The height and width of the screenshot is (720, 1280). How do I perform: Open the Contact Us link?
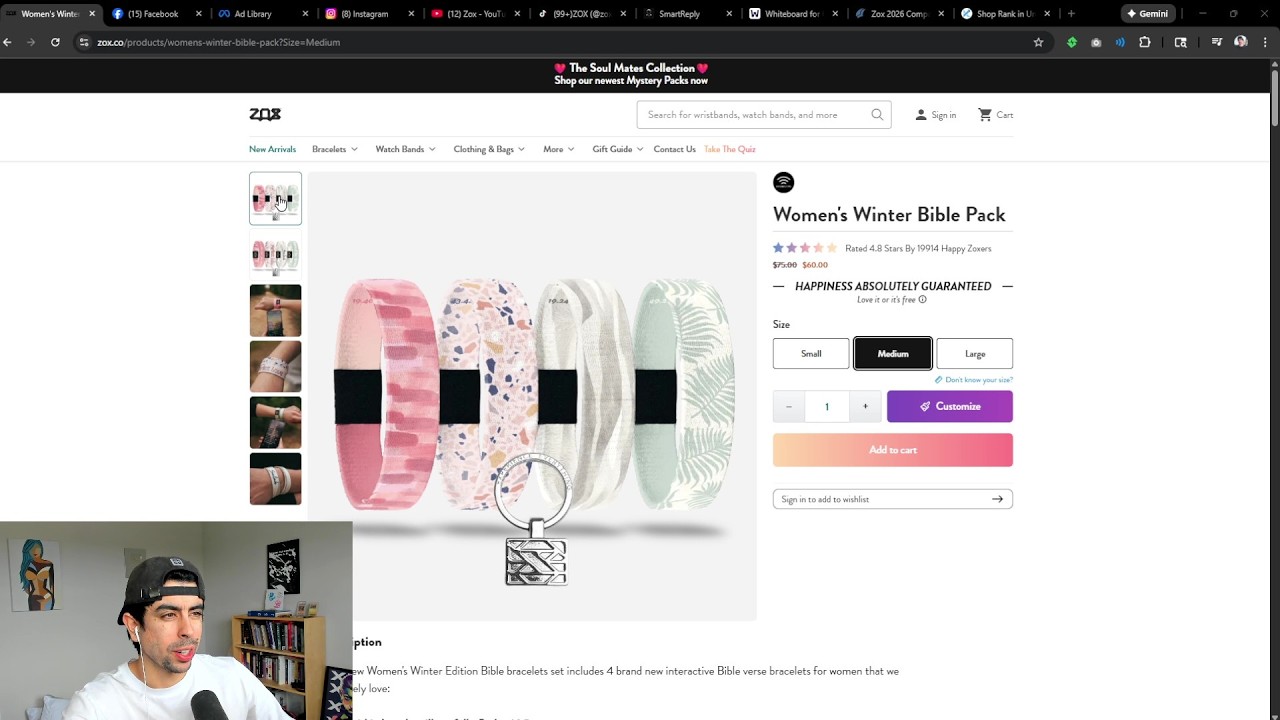[674, 149]
